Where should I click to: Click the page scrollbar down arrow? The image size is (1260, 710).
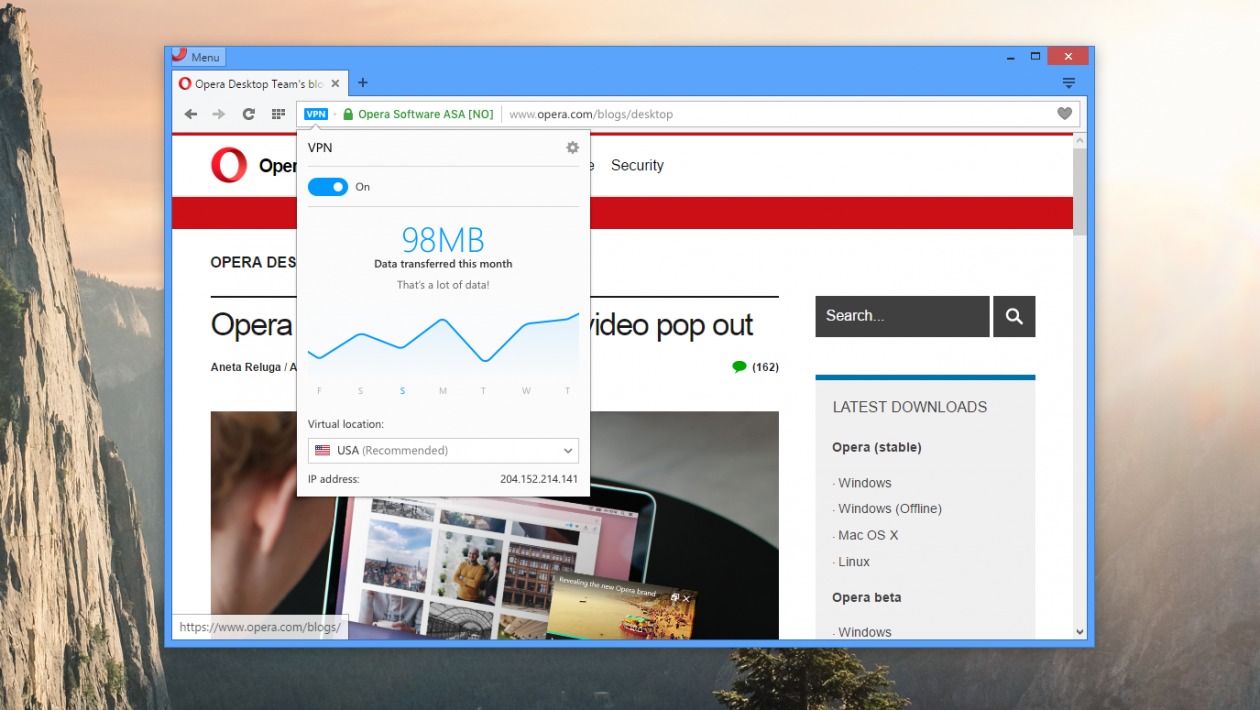(1080, 632)
